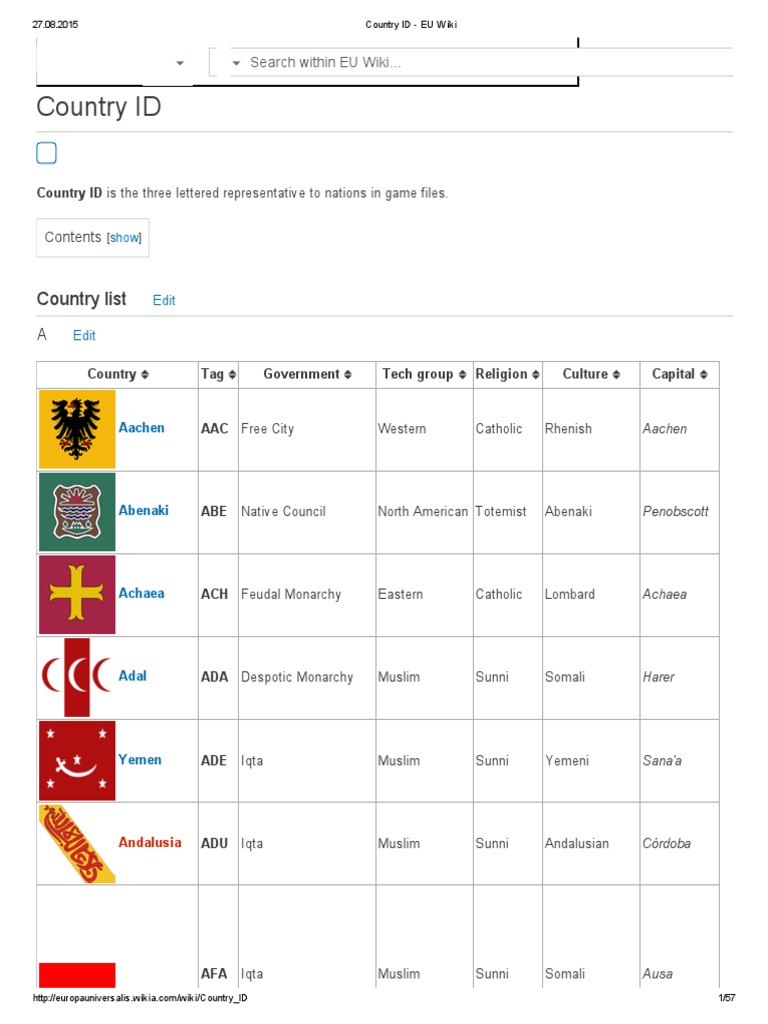Screen dimensions: 768x1024
Task: Click Edit beside Country list heading
Action: (164, 300)
